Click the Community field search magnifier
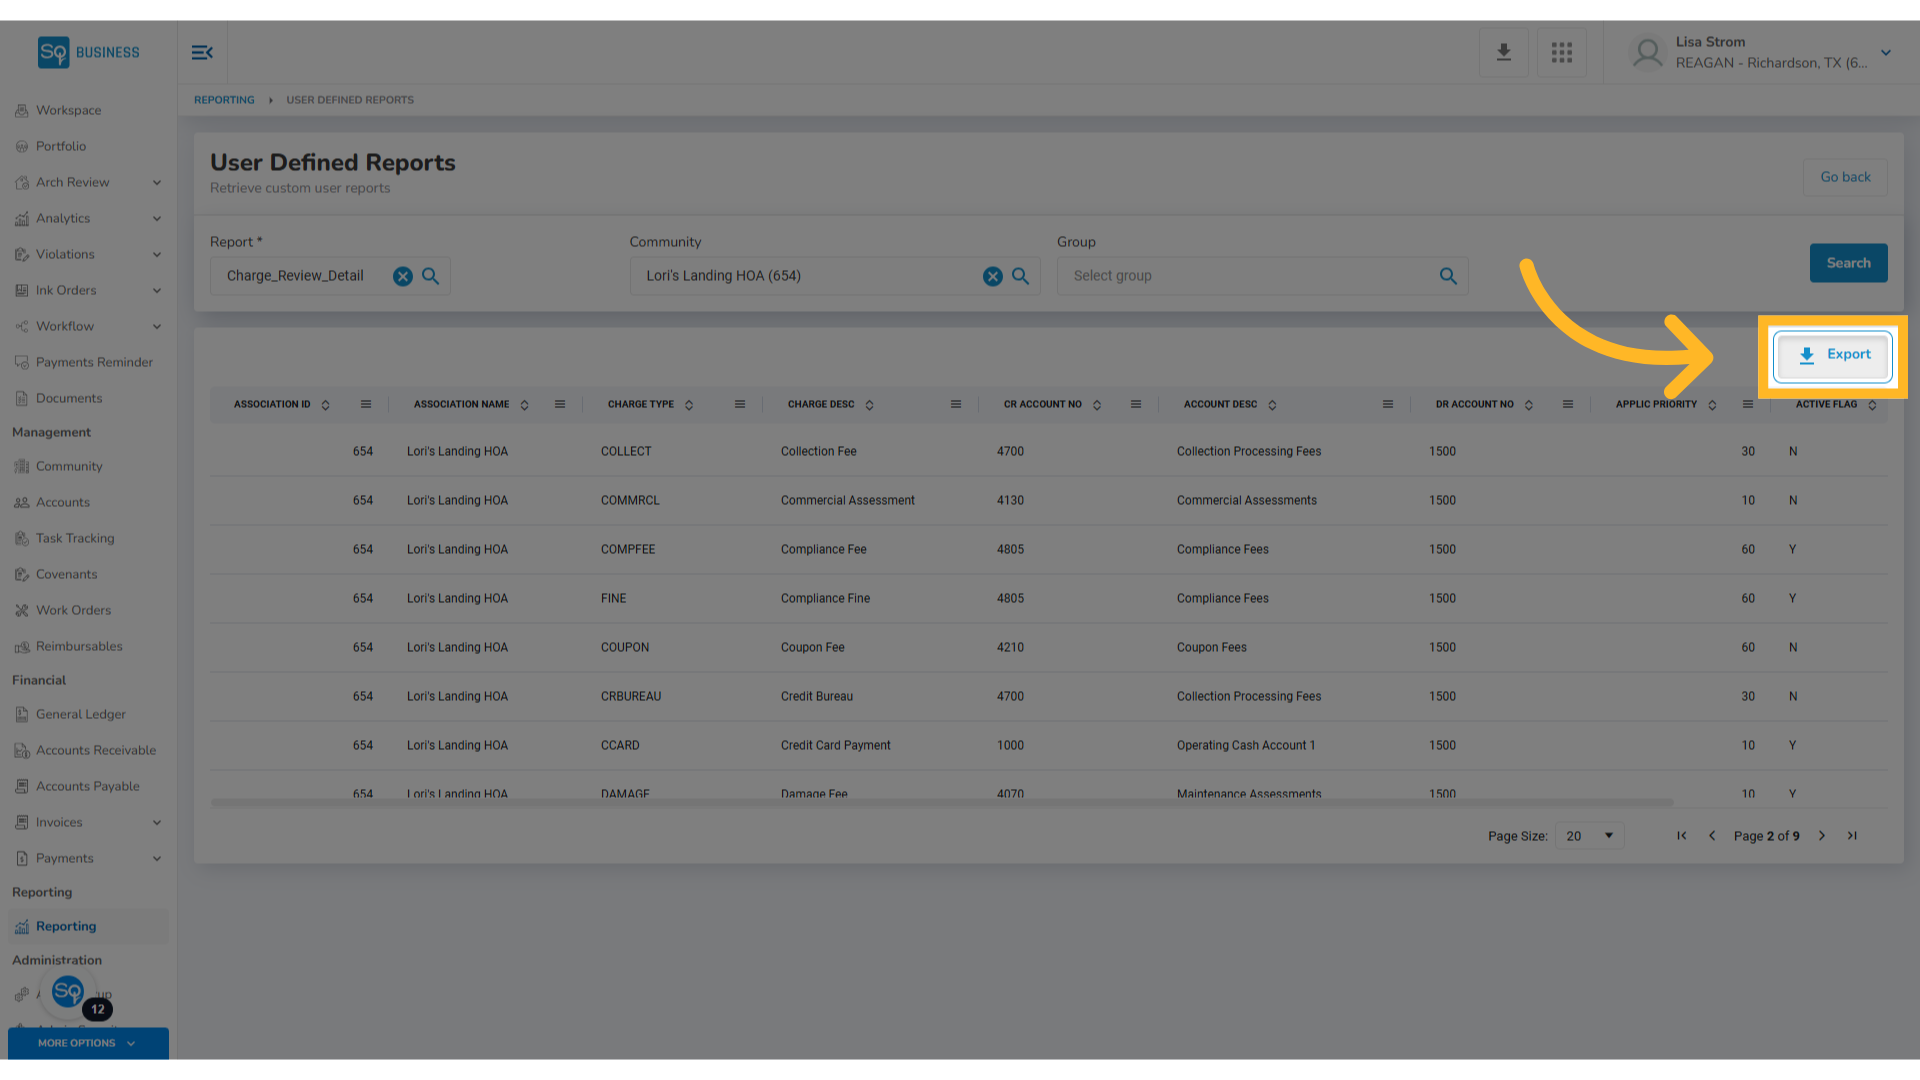This screenshot has height=1080, width=1920. [1021, 277]
